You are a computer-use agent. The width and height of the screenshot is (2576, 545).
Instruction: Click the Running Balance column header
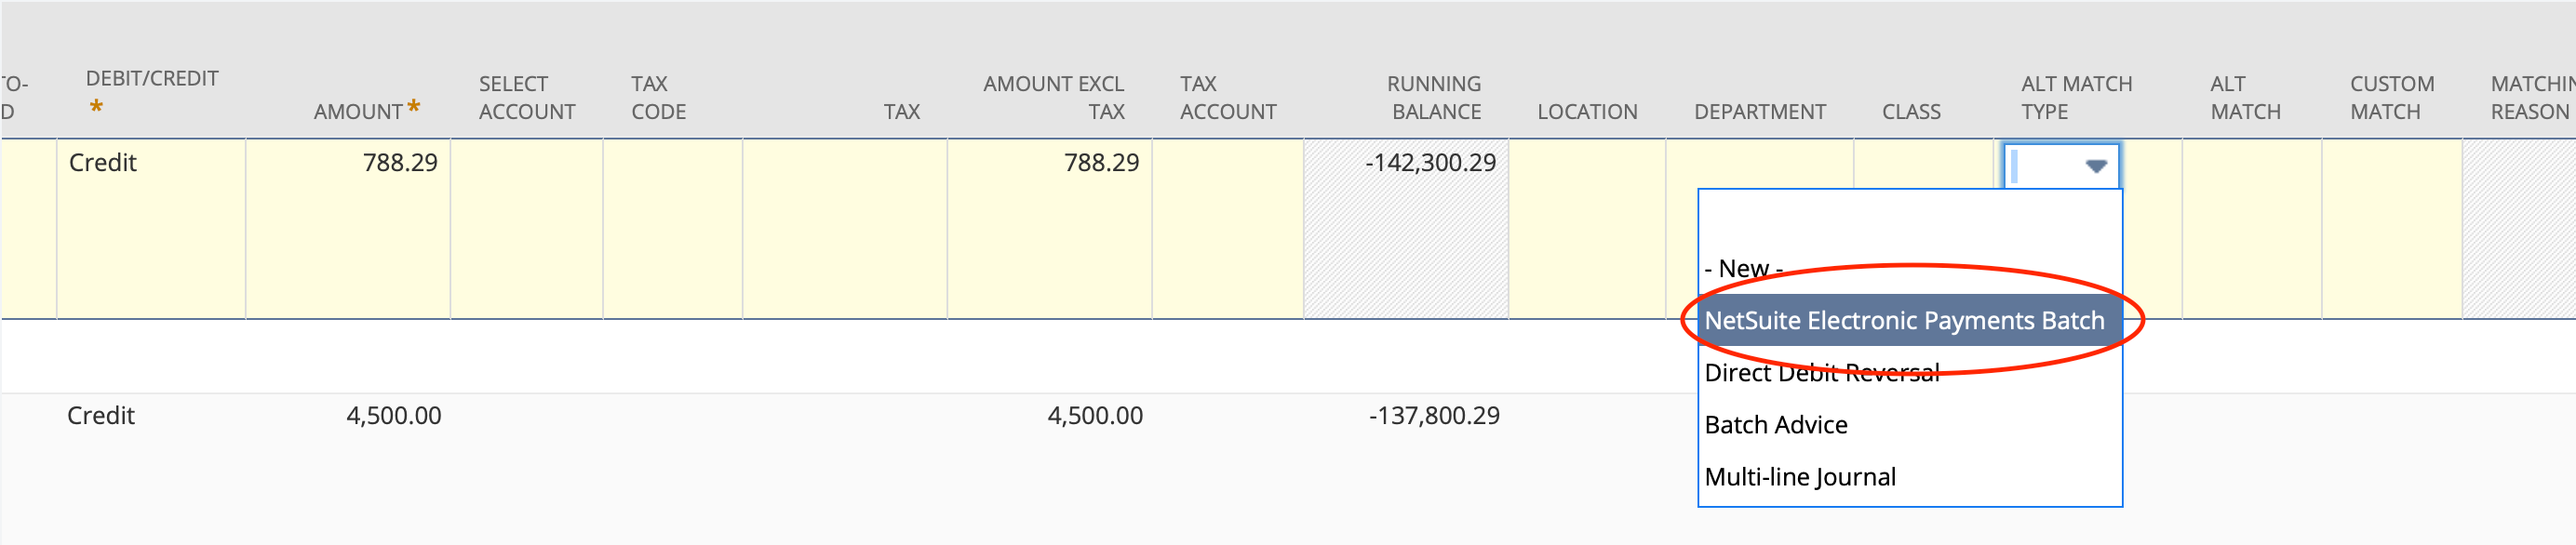click(x=1433, y=98)
